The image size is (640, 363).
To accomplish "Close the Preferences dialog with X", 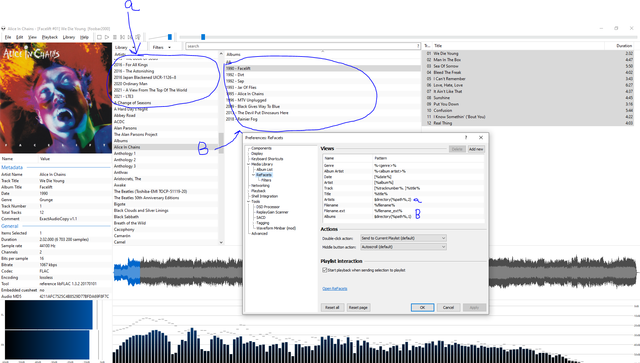I will click(x=481, y=138).
